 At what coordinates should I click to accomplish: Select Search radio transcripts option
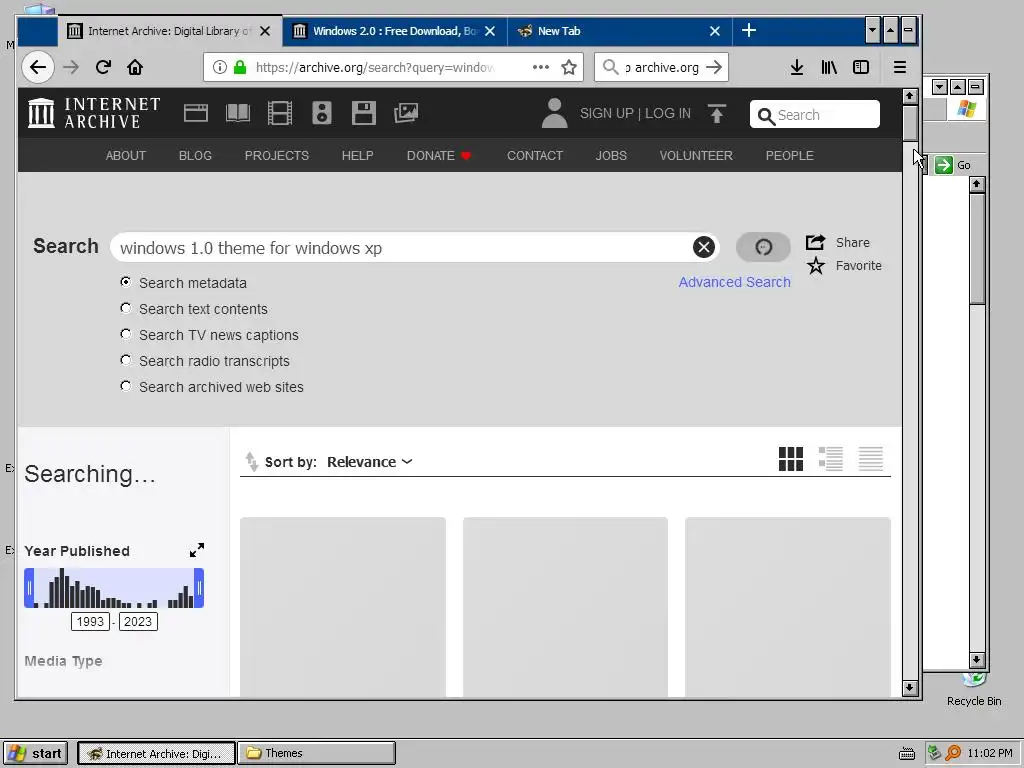(125, 360)
